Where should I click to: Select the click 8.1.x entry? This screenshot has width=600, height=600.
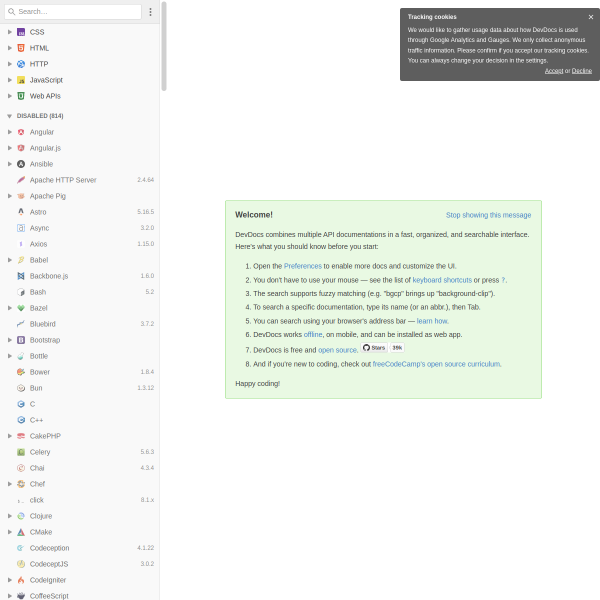tap(80, 500)
